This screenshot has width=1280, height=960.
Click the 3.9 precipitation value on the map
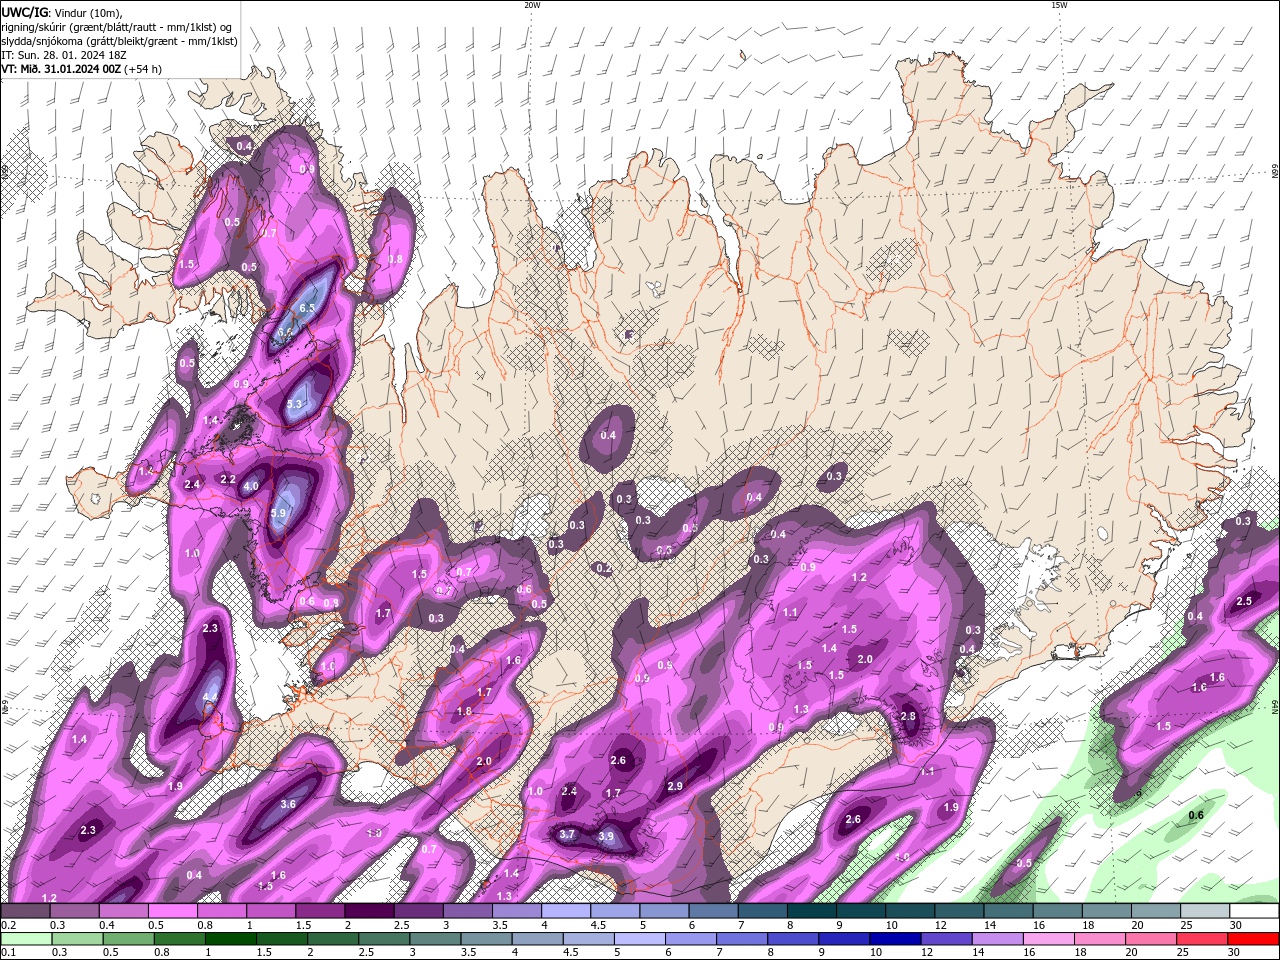click(x=606, y=836)
